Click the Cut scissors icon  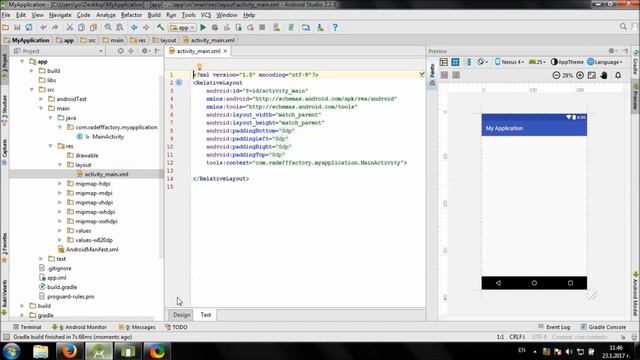(70, 27)
